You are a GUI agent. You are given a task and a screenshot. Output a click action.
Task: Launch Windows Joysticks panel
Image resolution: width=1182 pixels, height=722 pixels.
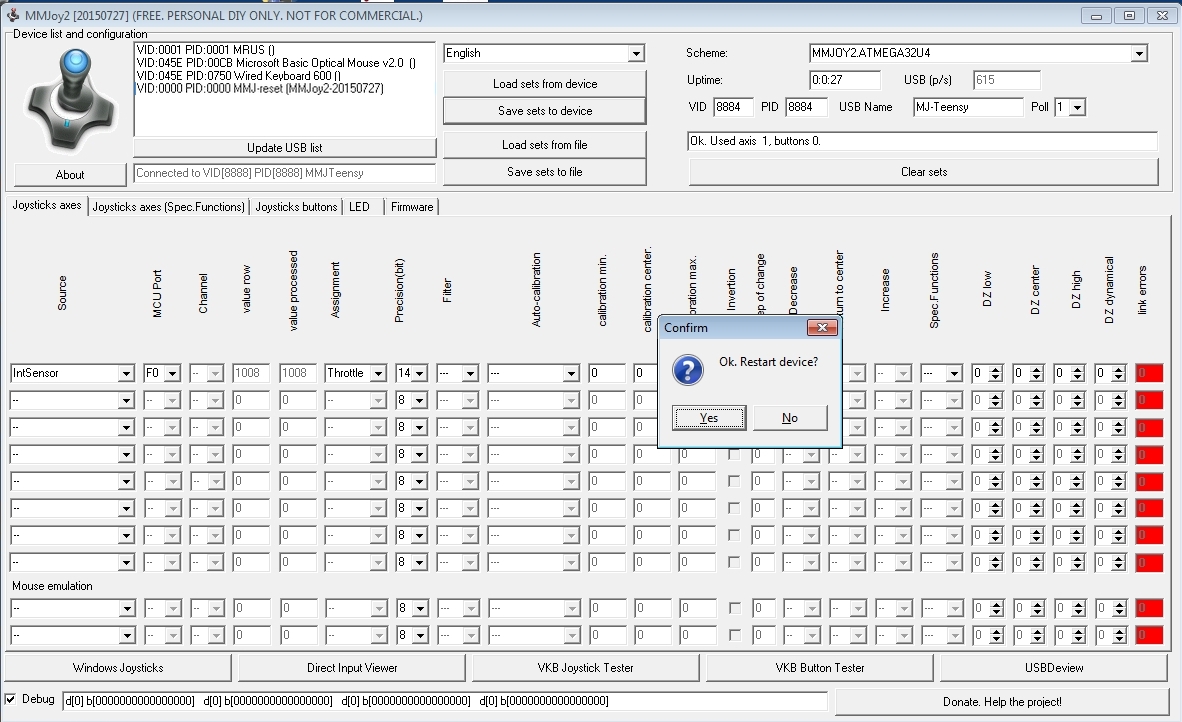coord(118,668)
